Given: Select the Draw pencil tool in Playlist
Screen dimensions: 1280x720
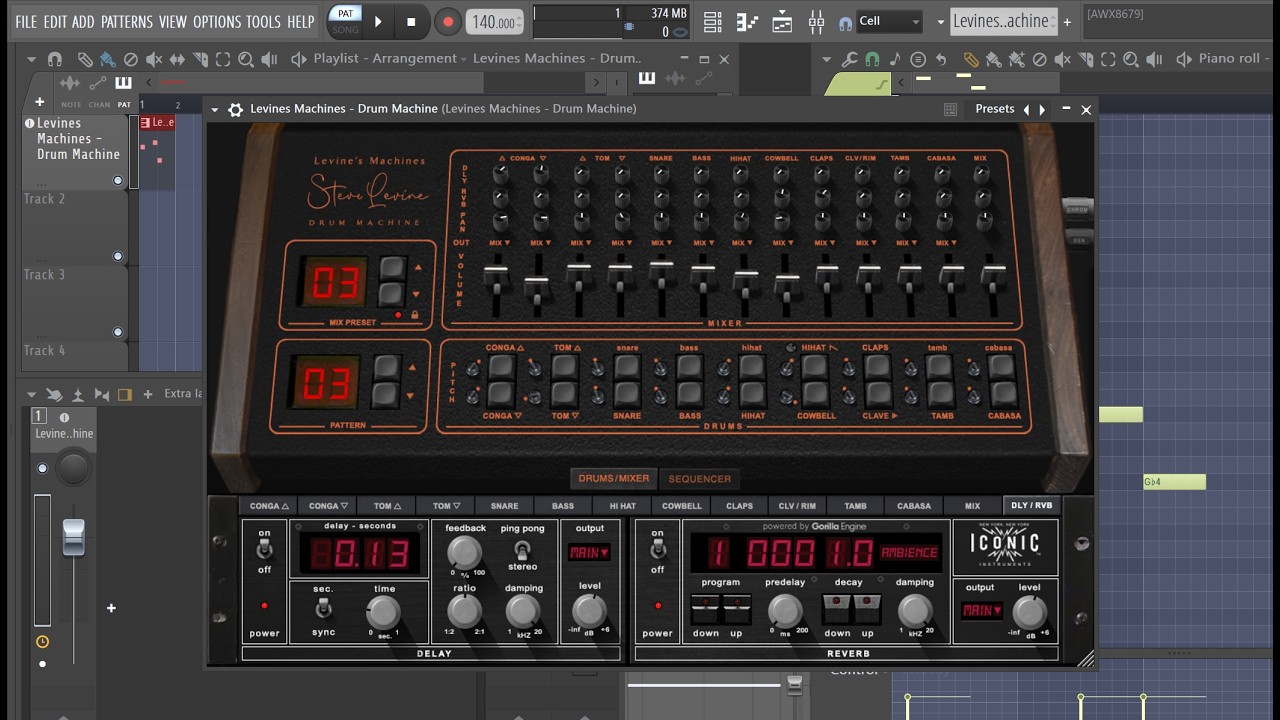Looking at the screenshot, I should [86, 59].
